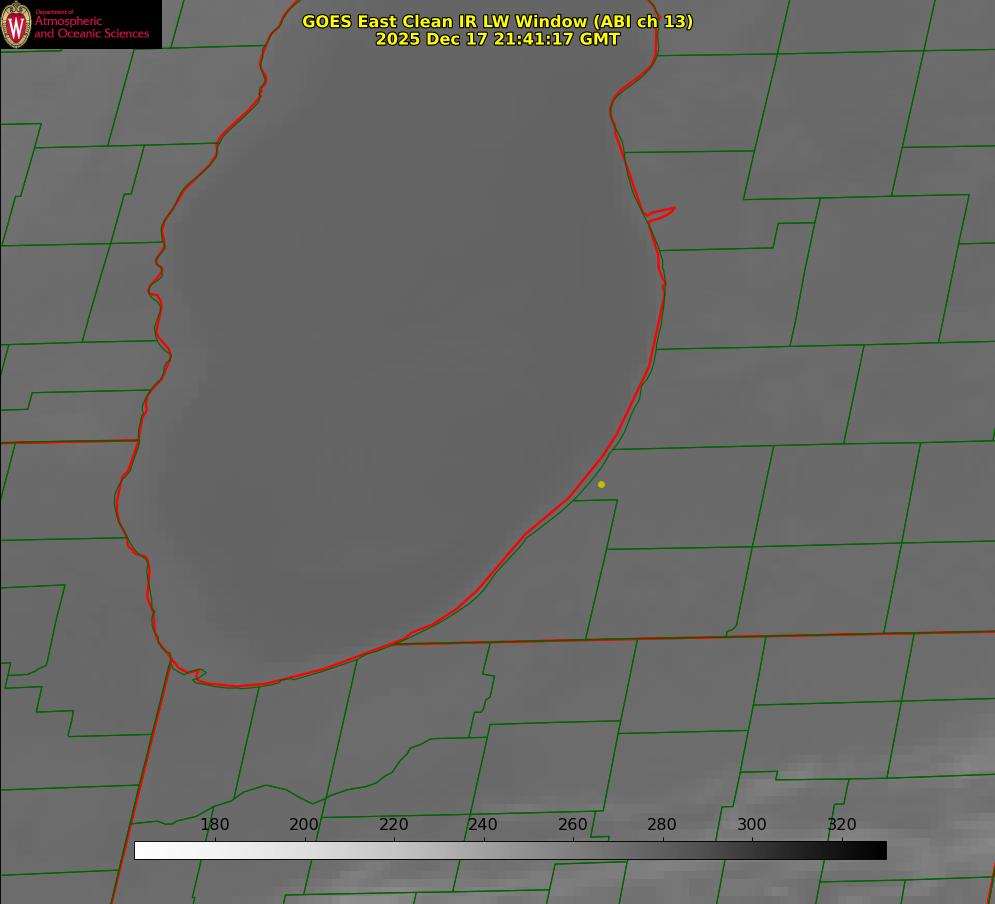Click the 180 label on the color scale
This screenshot has width=995, height=904.
tap(214, 824)
